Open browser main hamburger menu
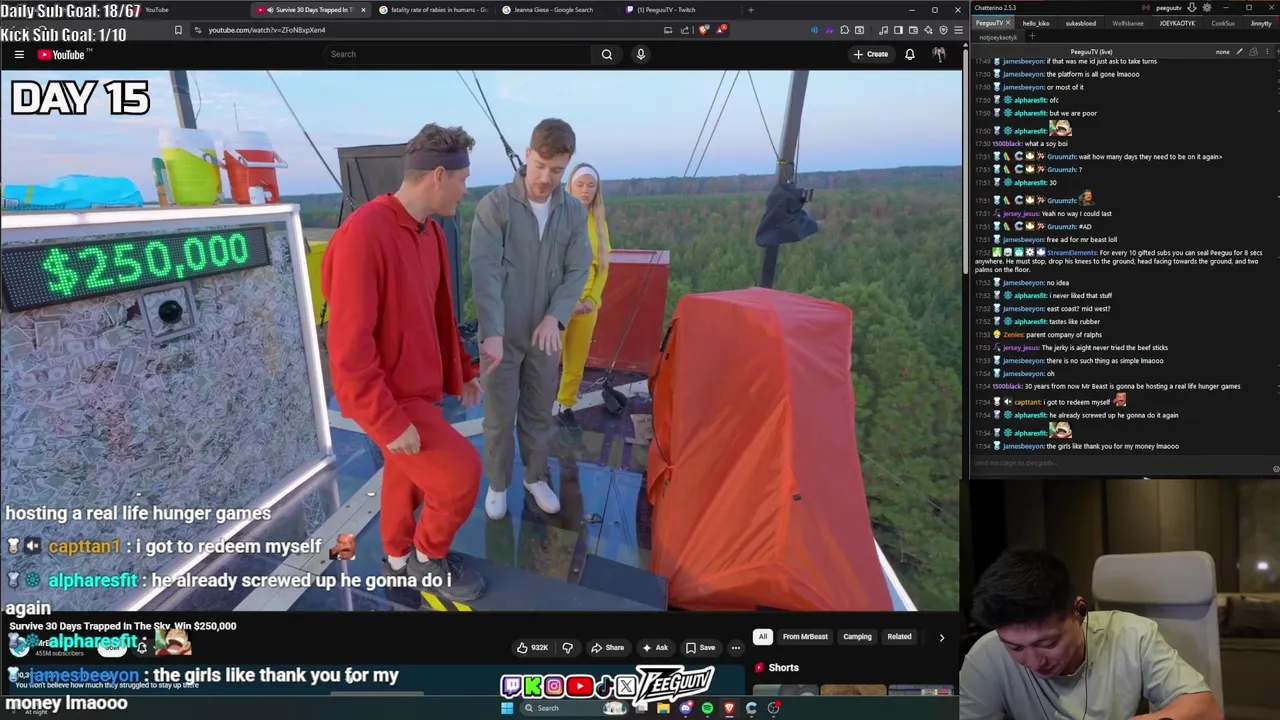 point(958,30)
